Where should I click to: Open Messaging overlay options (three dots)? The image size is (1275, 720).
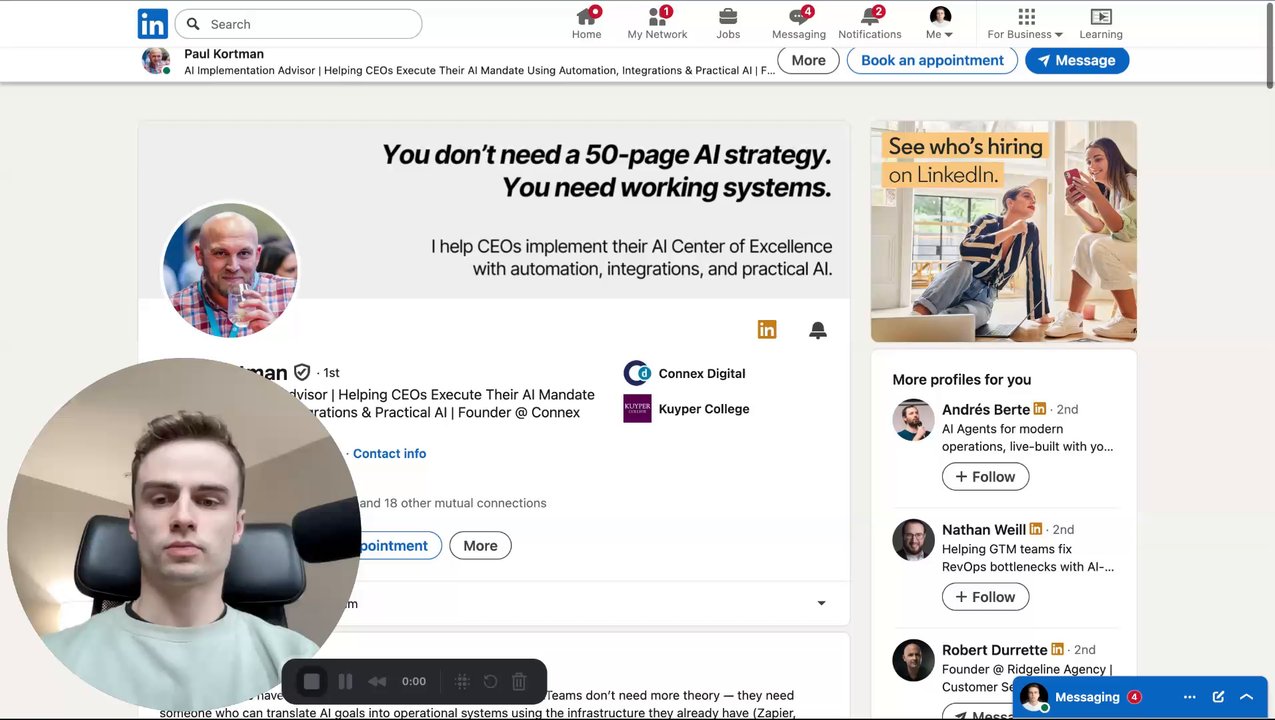pyautogui.click(x=1189, y=697)
